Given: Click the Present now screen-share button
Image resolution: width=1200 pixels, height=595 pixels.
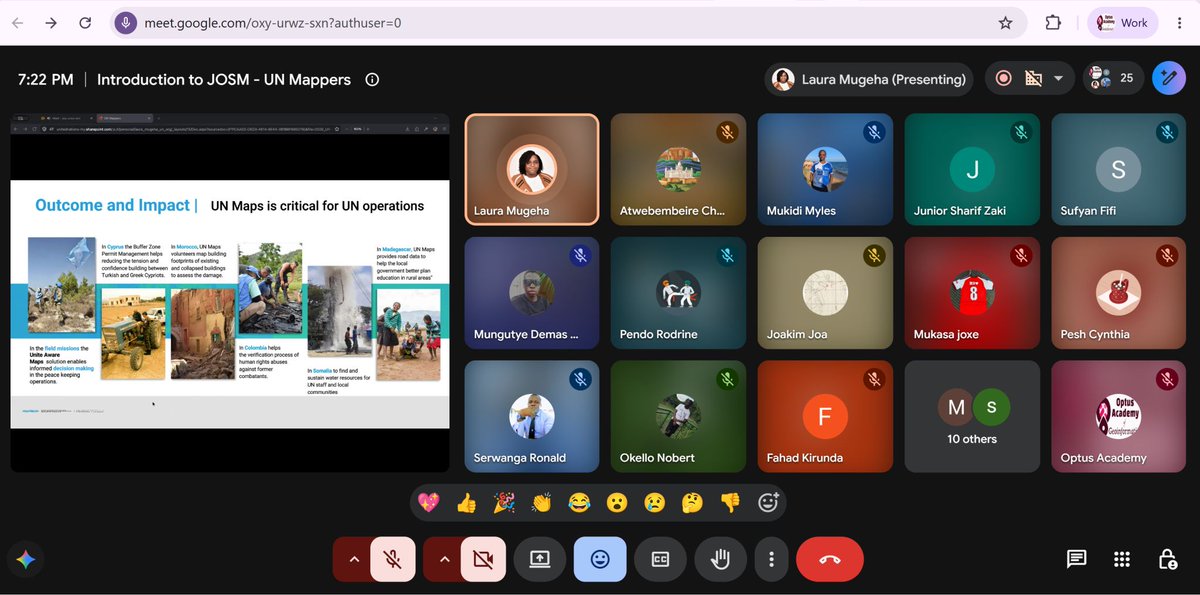Looking at the screenshot, I should (540, 560).
